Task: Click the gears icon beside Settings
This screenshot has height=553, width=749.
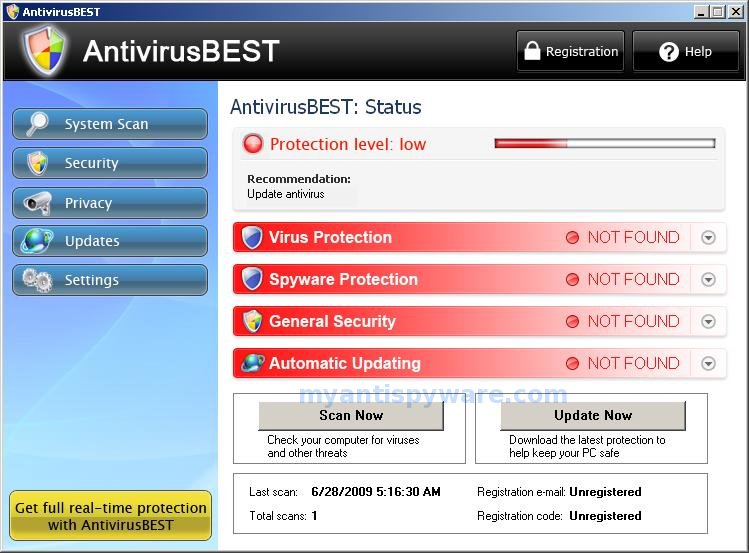Action: click(x=37, y=280)
